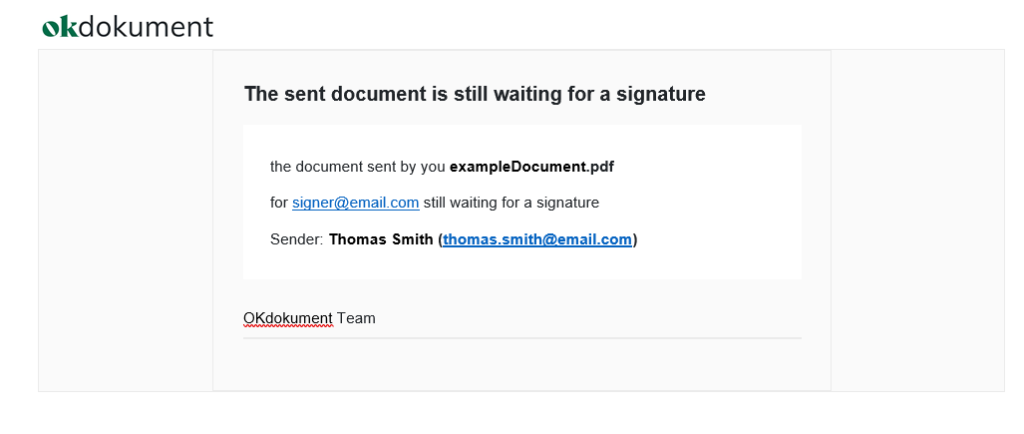Click the empty gray panel left of the message
1024x434 pixels.
tap(125, 221)
